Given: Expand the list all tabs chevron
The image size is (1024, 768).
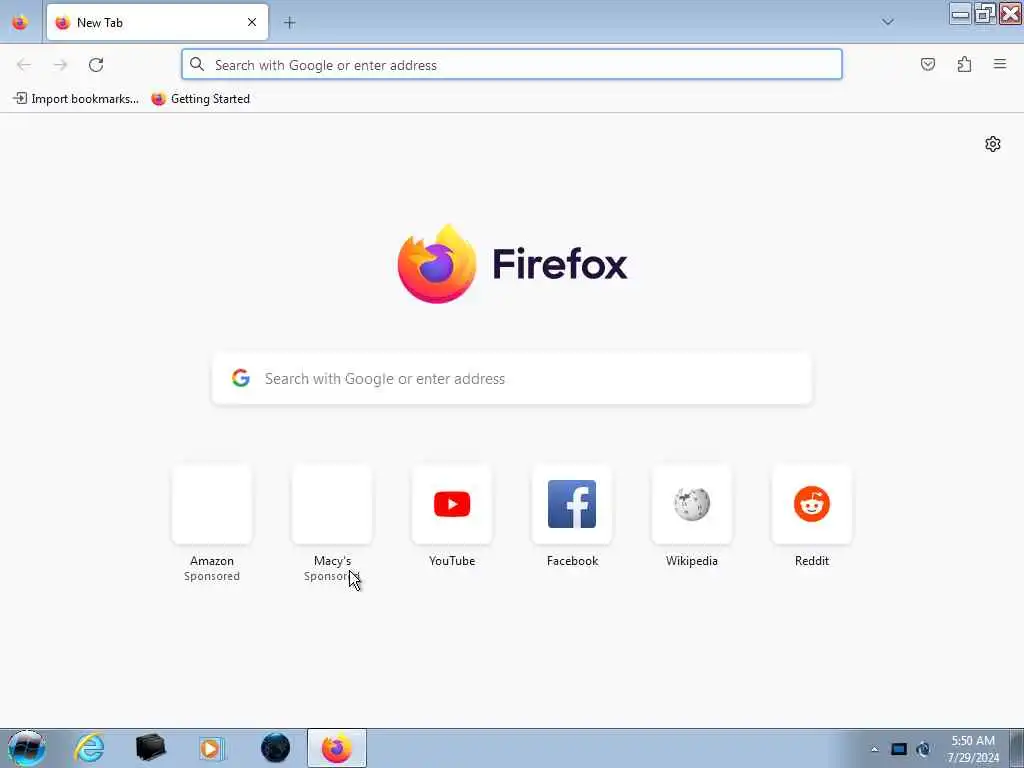Looking at the screenshot, I should click(887, 22).
